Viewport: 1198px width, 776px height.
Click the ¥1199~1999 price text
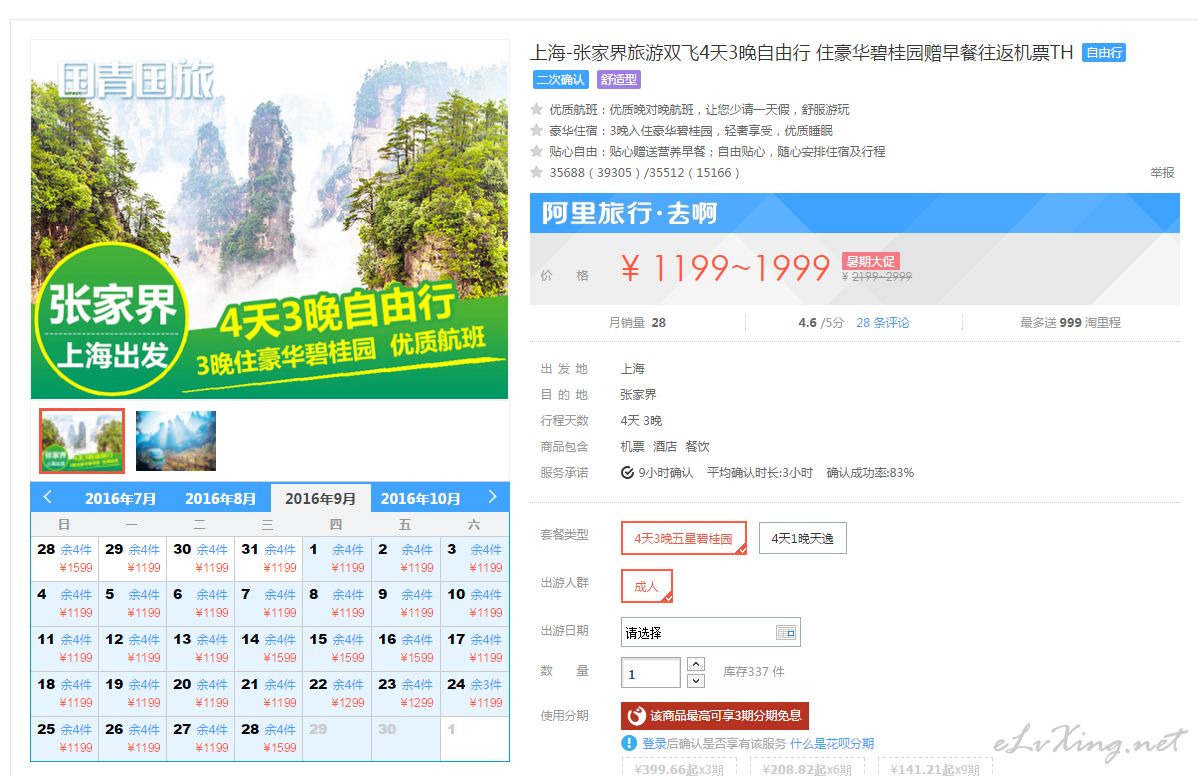724,268
